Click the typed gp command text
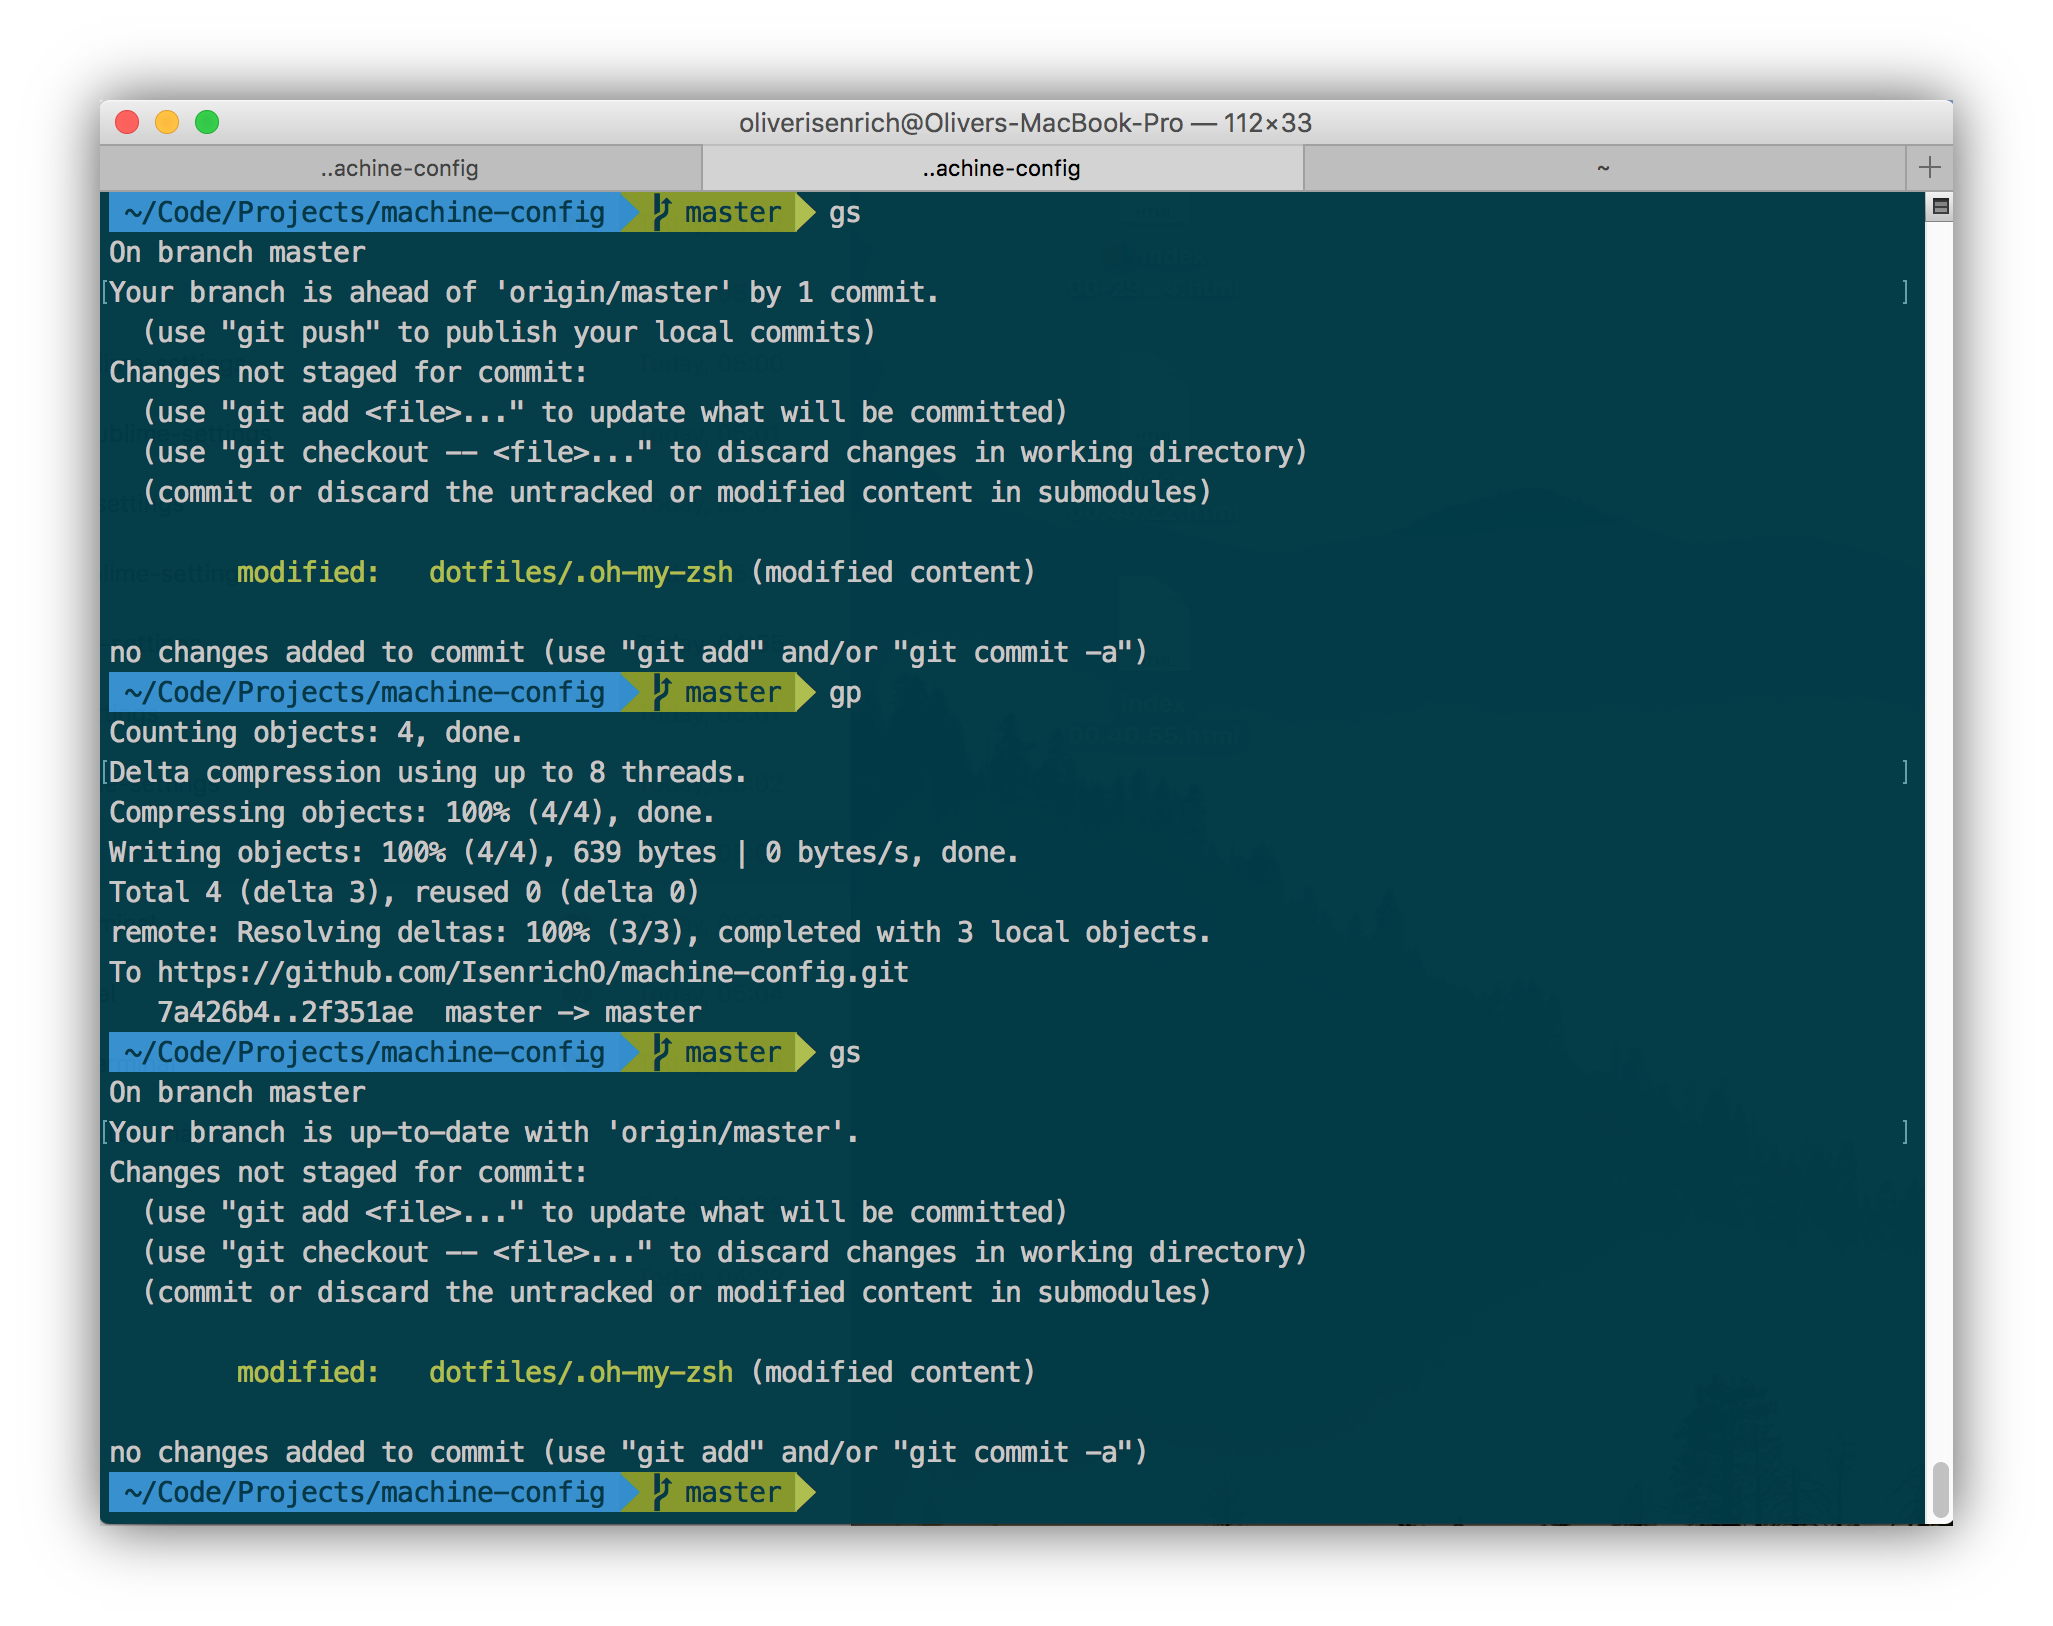Image resolution: width=2053 pixels, height=1626 pixels. pyautogui.click(x=845, y=693)
